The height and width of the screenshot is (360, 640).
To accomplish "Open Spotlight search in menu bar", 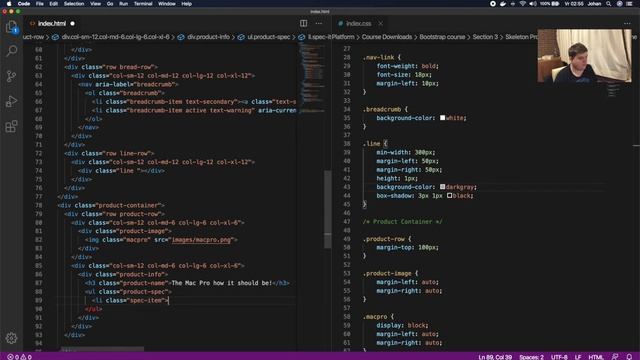I will pos(609,4).
